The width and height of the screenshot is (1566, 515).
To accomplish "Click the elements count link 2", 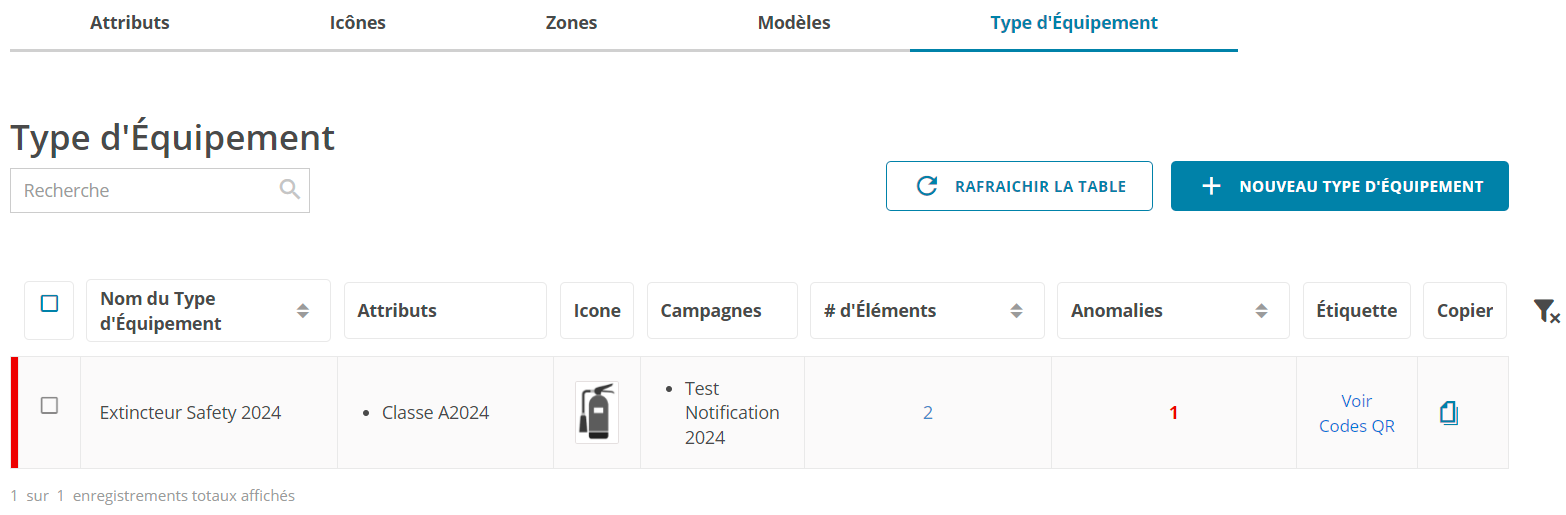I will (x=928, y=412).
